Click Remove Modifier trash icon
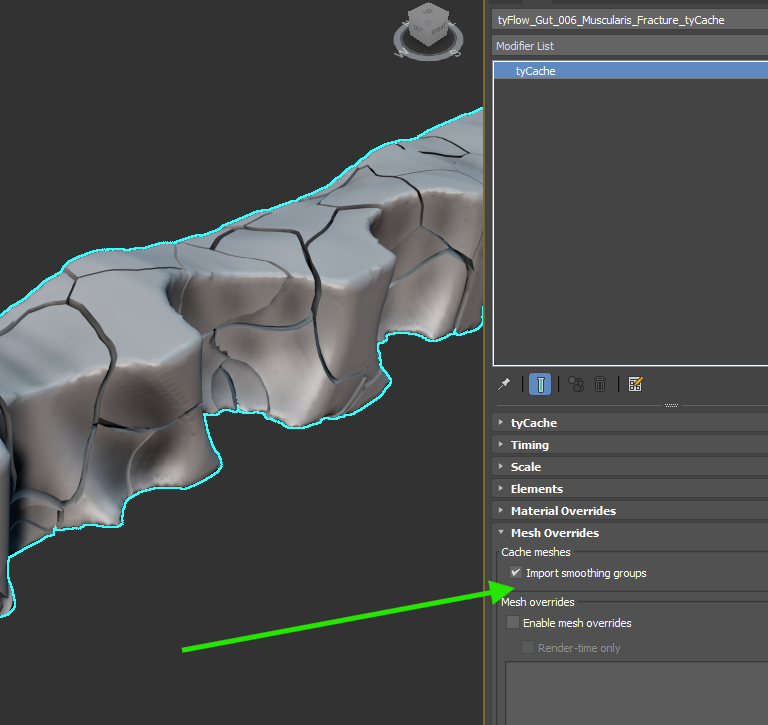 tap(600, 384)
